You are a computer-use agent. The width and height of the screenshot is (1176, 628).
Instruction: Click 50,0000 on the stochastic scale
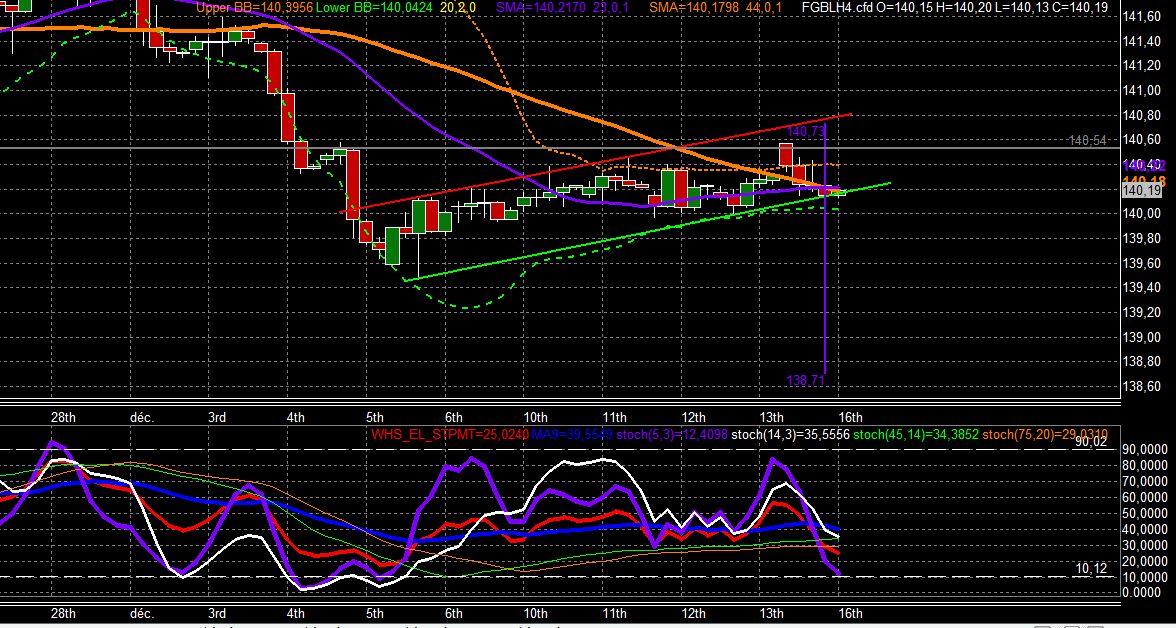[x=1146, y=513]
